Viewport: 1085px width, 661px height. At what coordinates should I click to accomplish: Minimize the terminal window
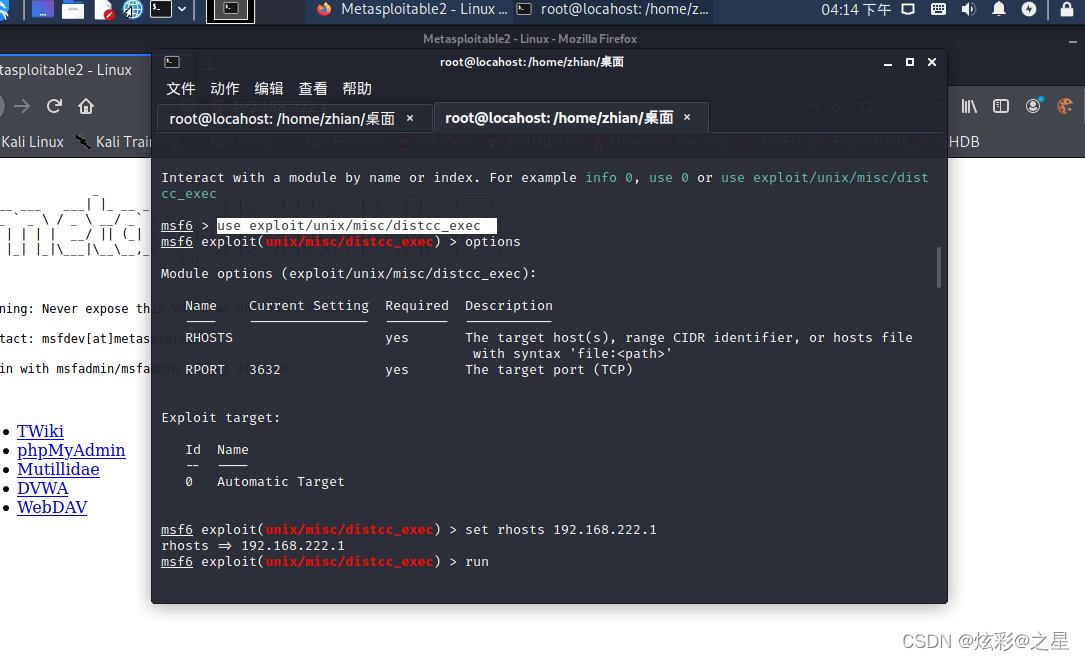pos(888,62)
